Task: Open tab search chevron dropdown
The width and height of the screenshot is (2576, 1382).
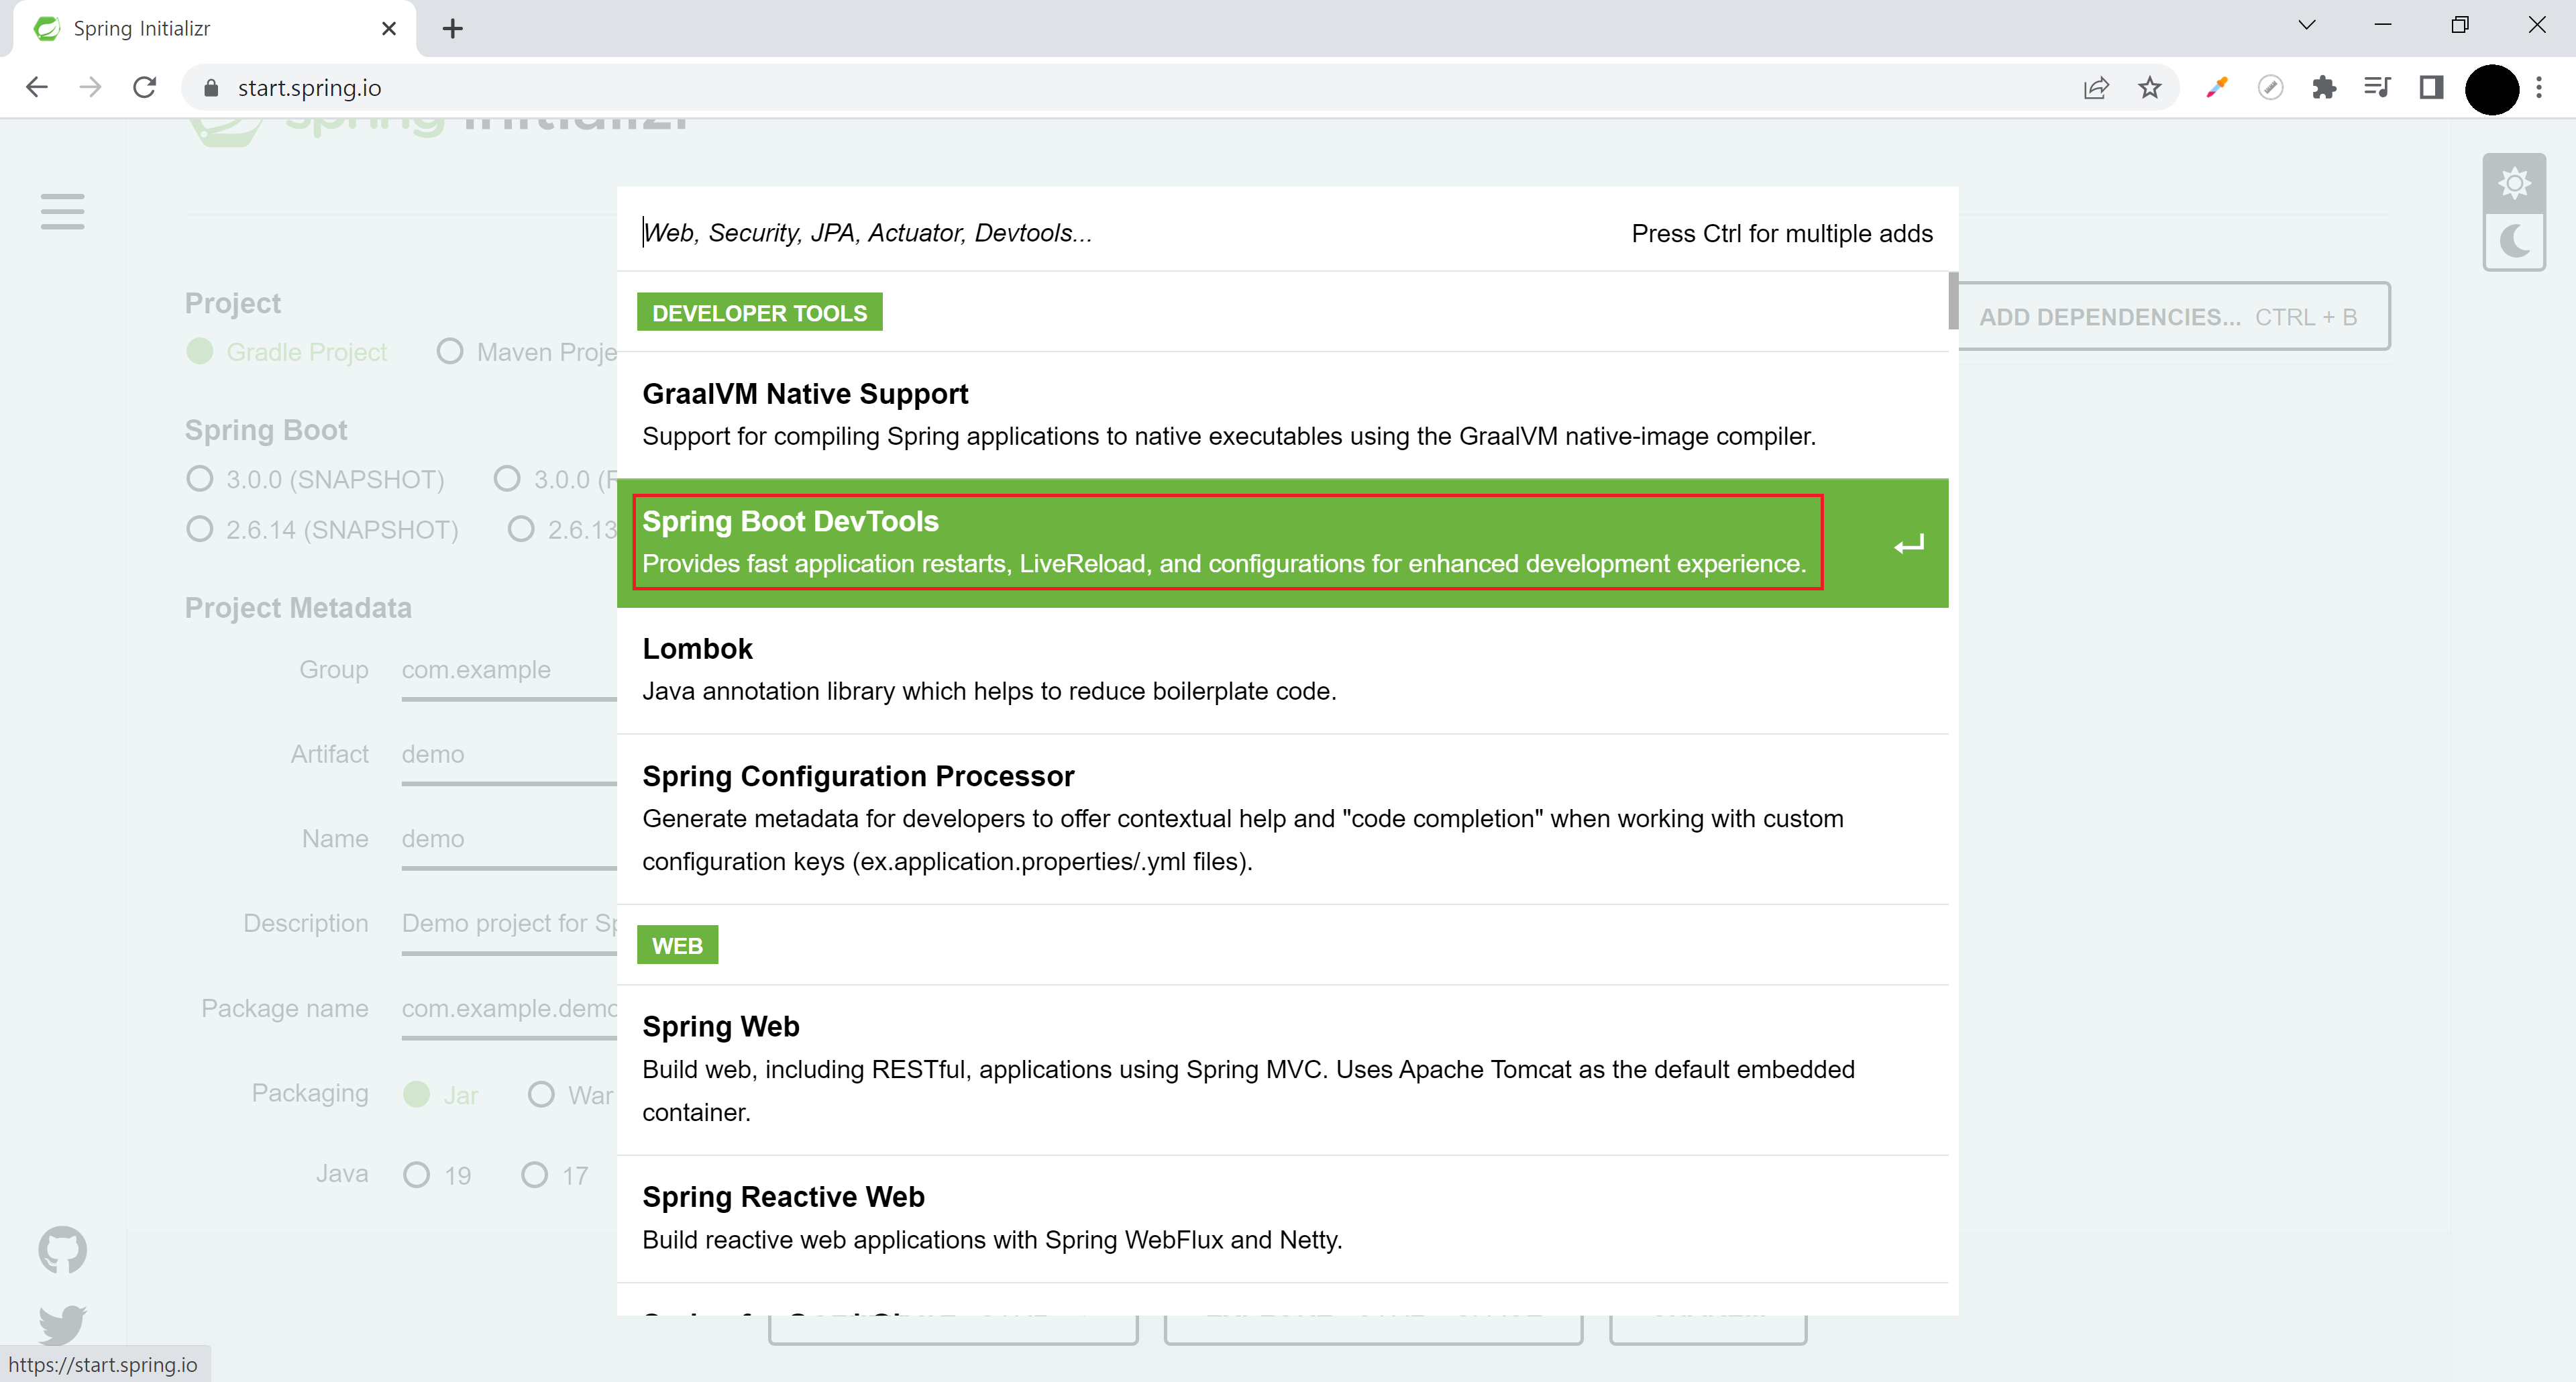Action: (2306, 26)
